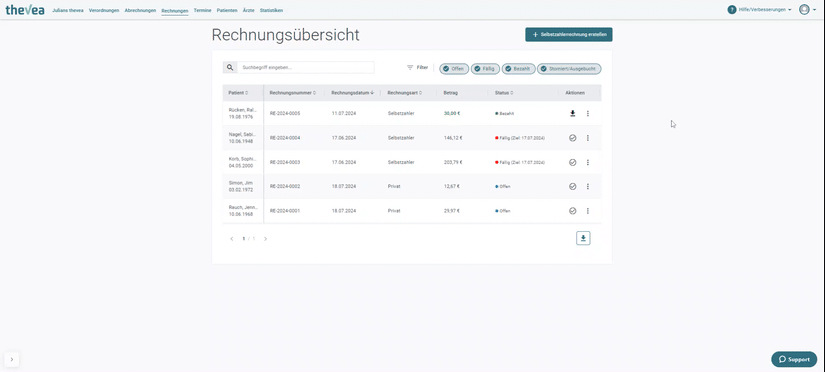Click amount 203,79 €
This screenshot has width=825, height=372.
tap(453, 162)
